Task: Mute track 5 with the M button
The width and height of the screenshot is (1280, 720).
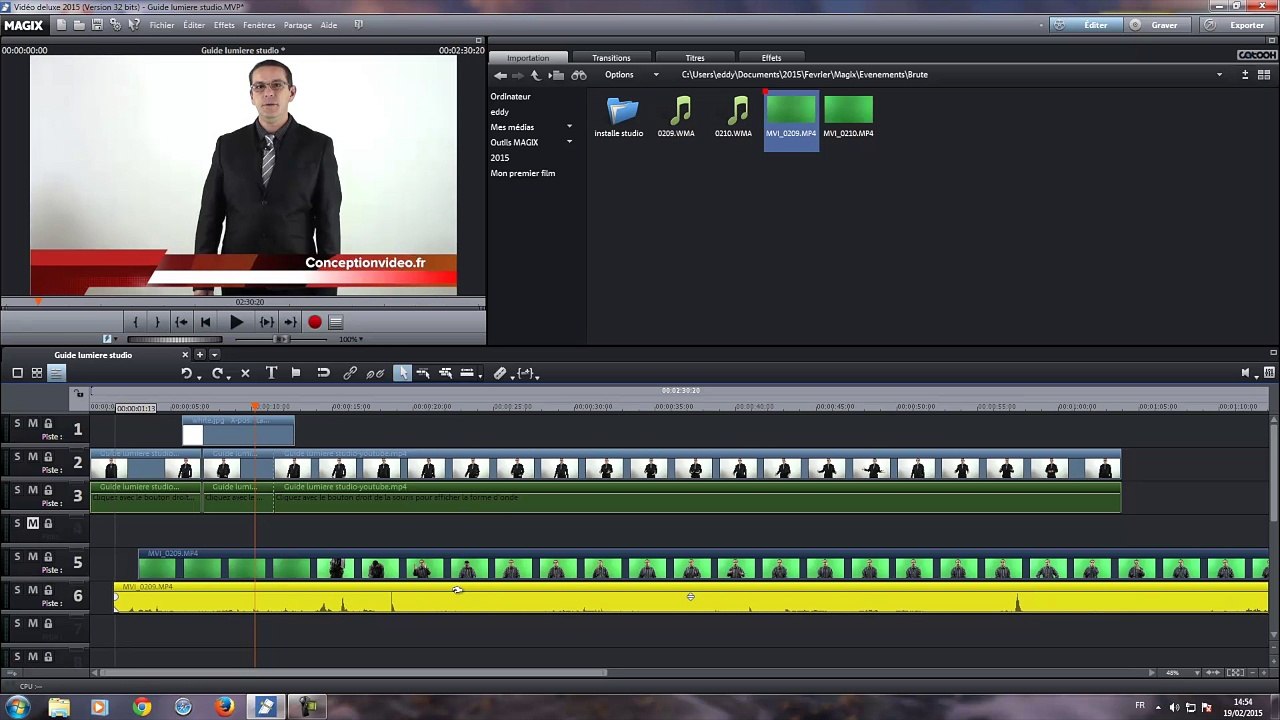Action: tap(32, 556)
